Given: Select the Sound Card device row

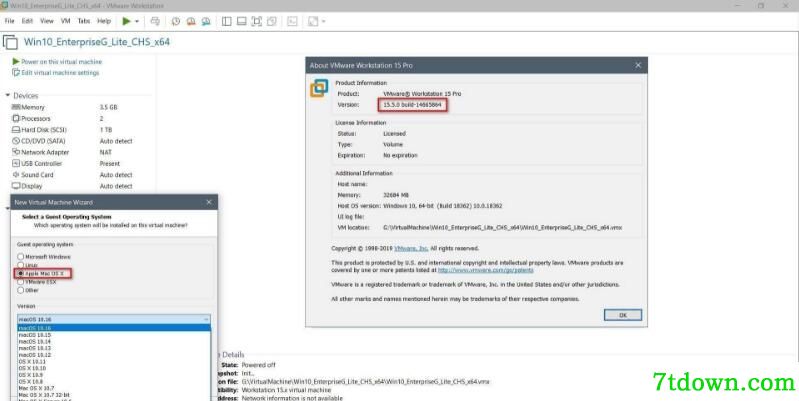Looking at the screenshot, I should coord(71,174).
